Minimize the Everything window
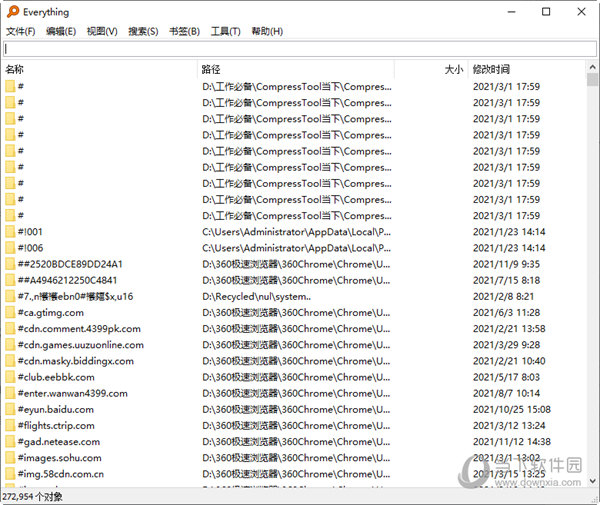600x505 pixels. [x=511, y=12]
